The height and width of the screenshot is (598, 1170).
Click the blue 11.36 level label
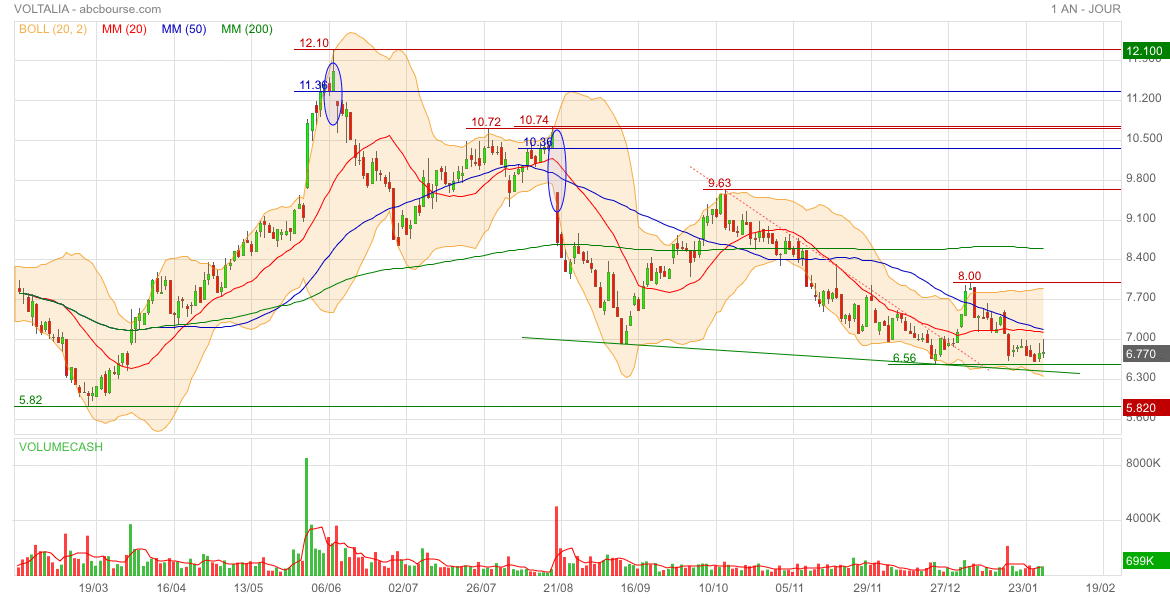point(313,85)
